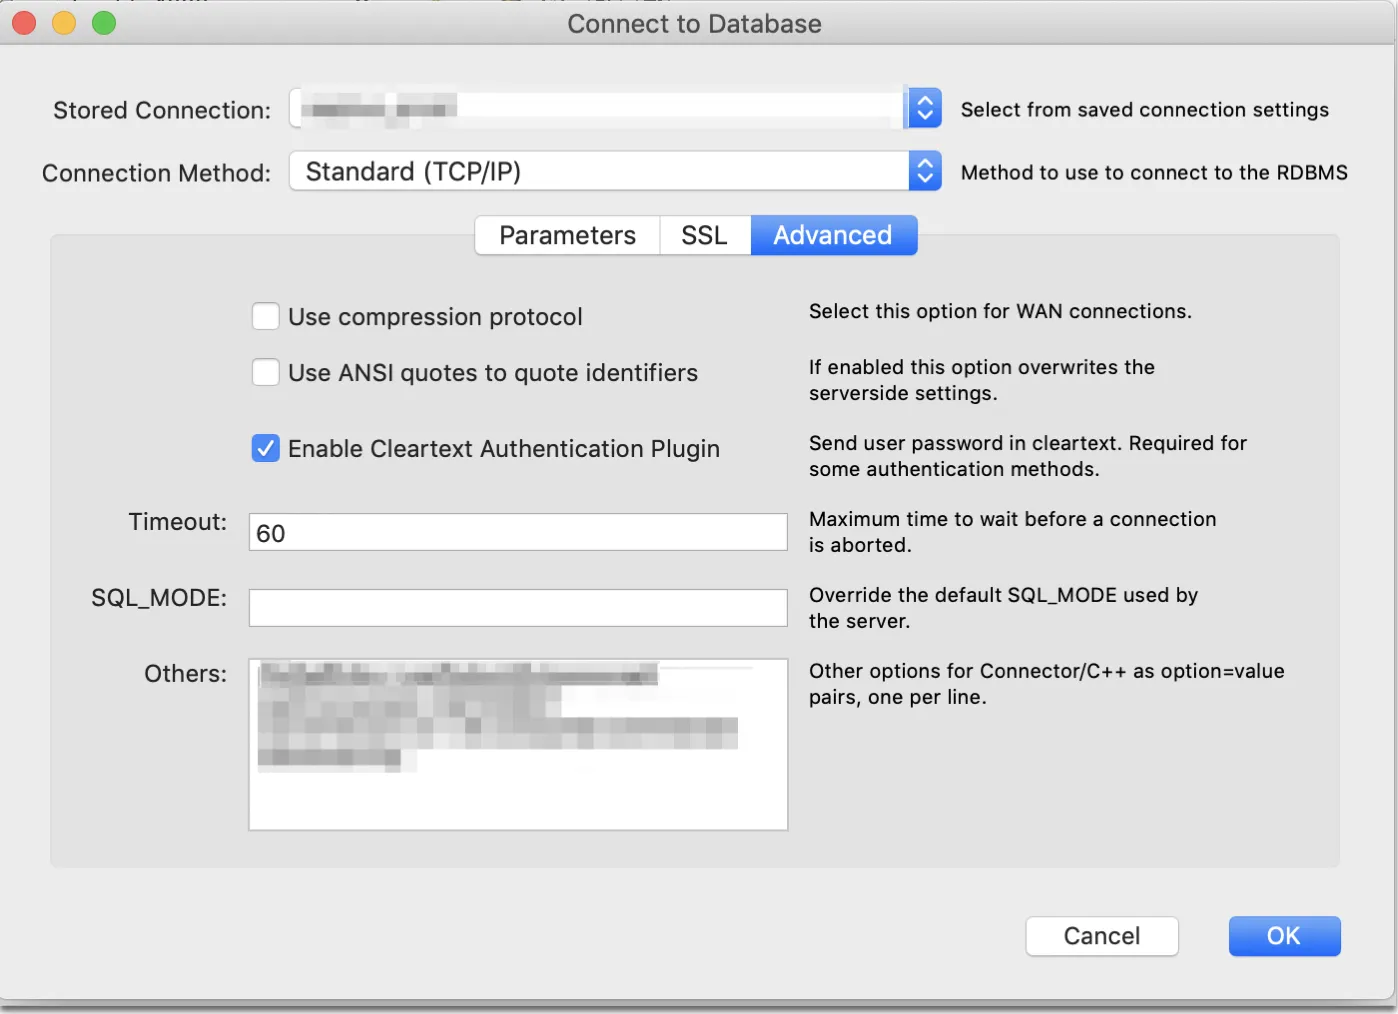Switch to the Parameters tab
1398x1014 pixels.
567,236
